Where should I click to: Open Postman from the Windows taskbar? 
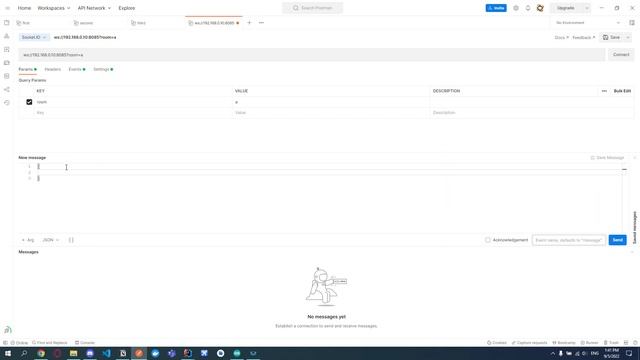pos(139,353)
